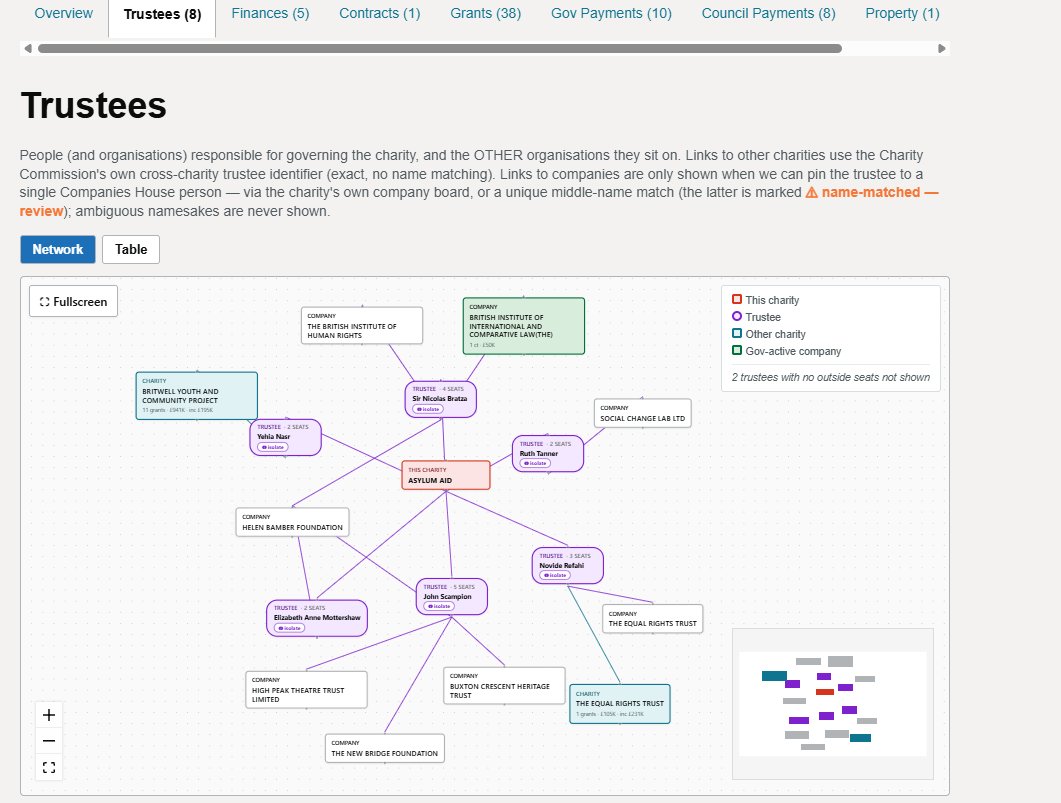Click the fit-view icon below zoom controls
The image size is (1061, 803).
click(49, 767)
